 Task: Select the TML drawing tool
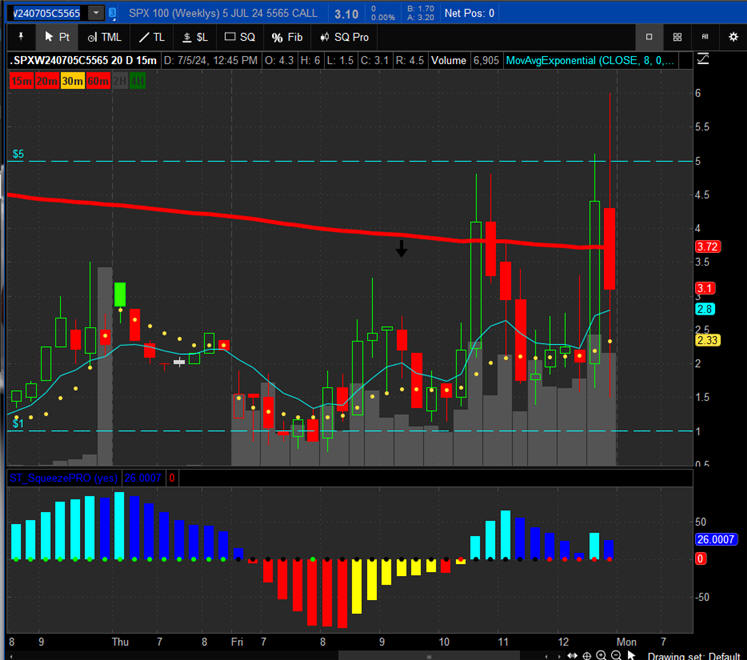104,37
